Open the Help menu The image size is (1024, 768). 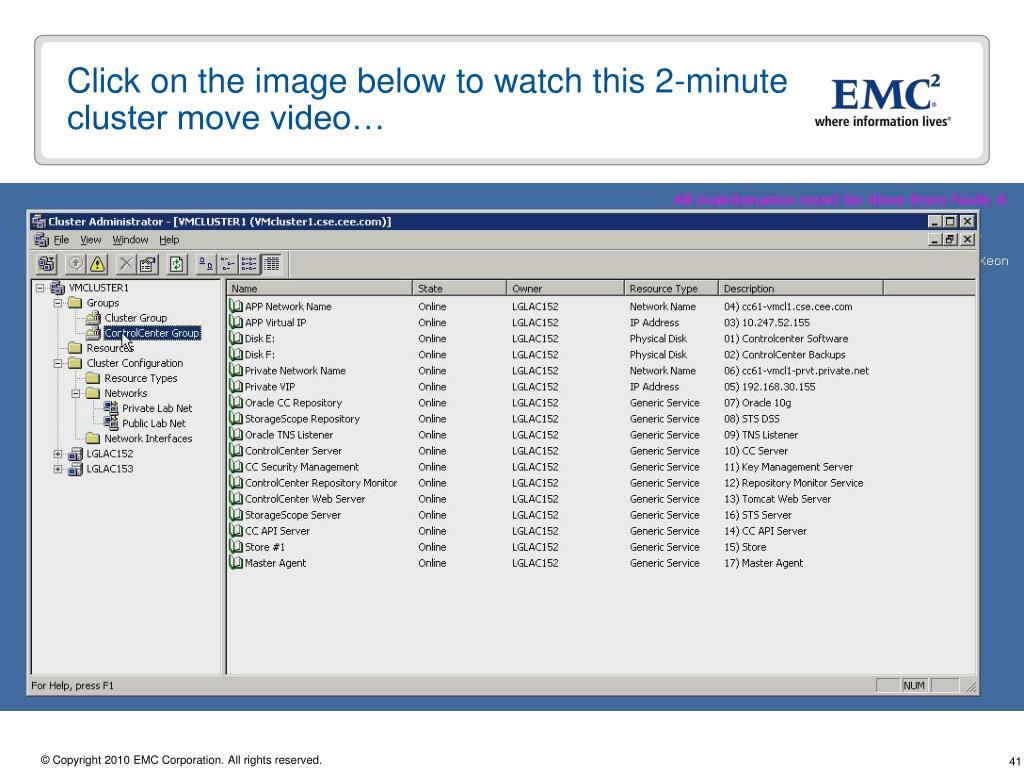pos(169,240)
